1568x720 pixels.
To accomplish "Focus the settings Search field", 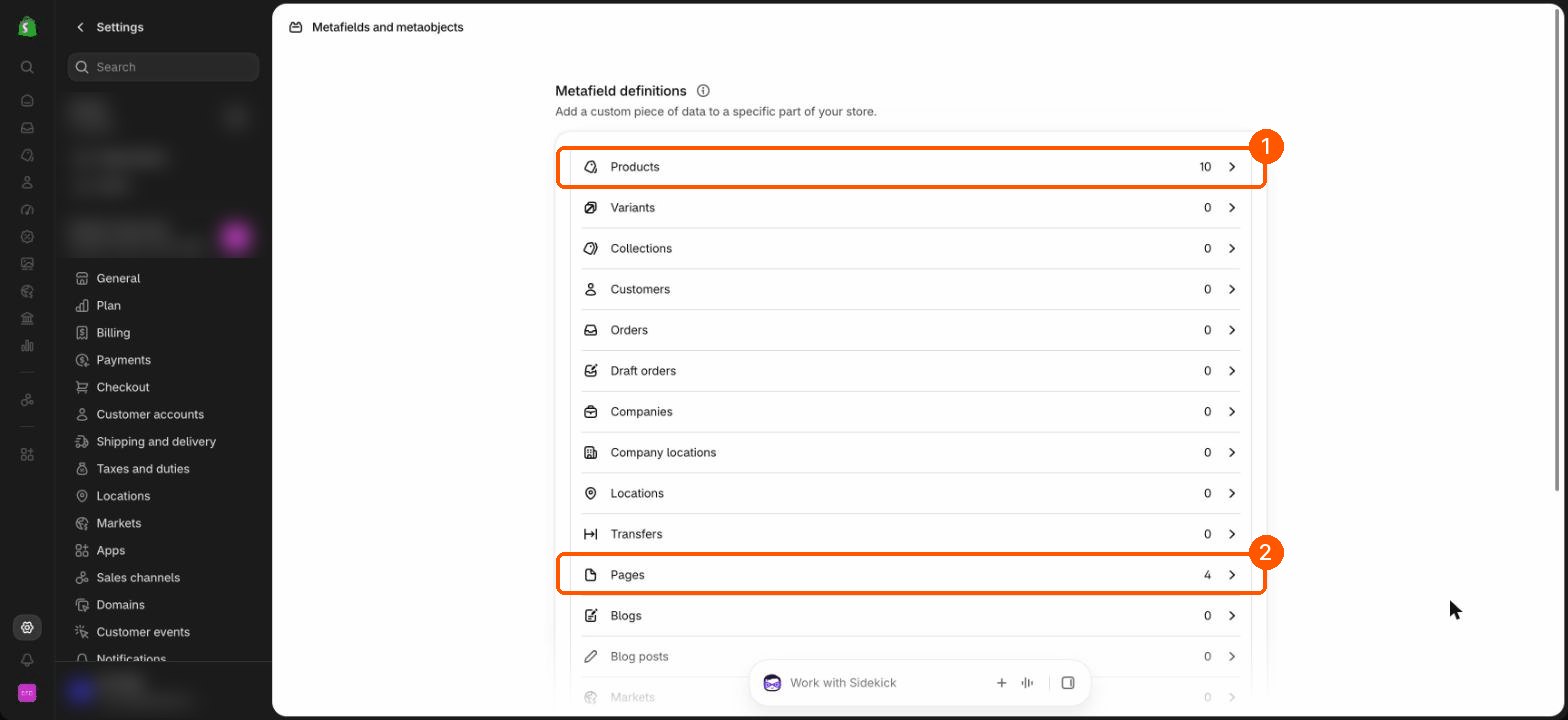I will (164, 67).
